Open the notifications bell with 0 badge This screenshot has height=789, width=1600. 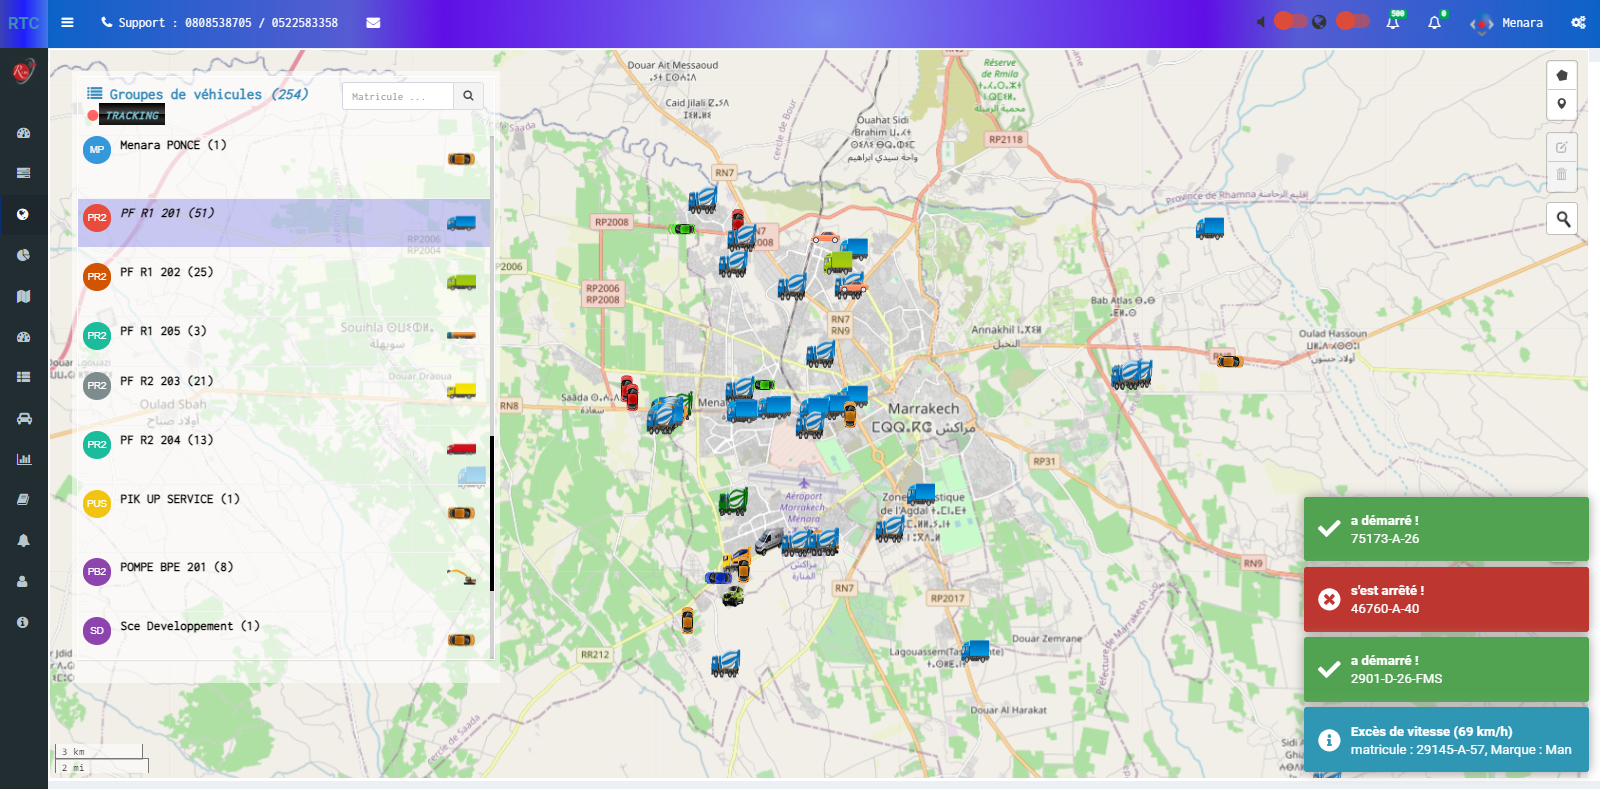pos(1435,22)
